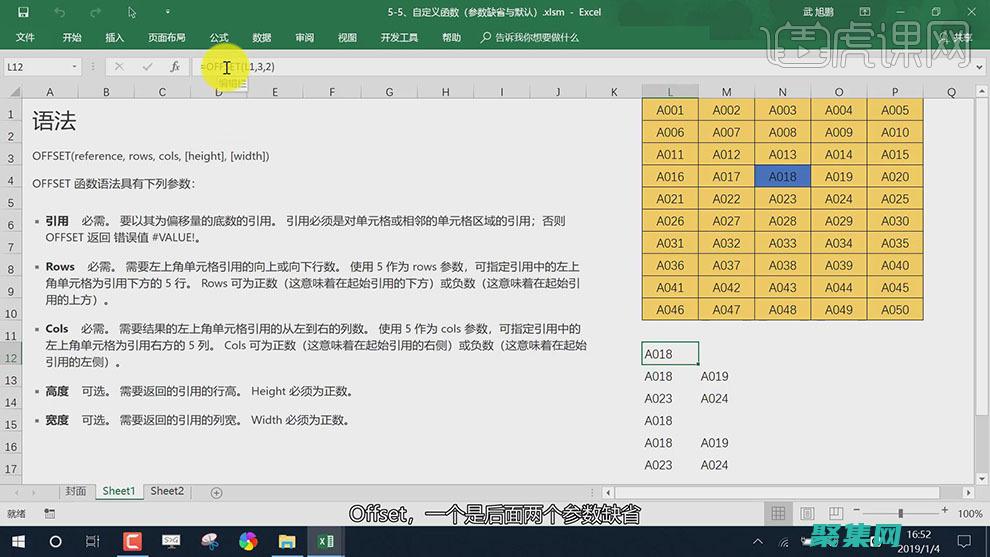
Task: Click cell containing A046
Action: click(670, 309)
